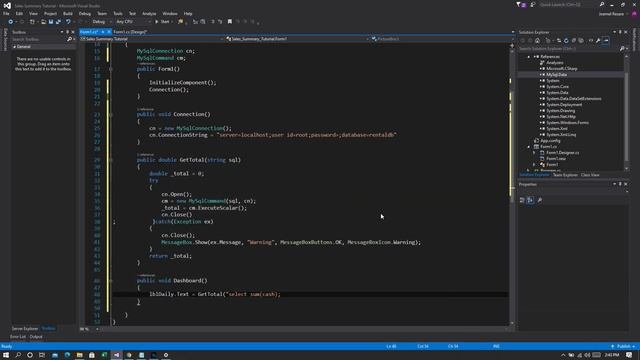Viewport: 640px width, 360px height.
Task: Open the Debug menu
Action: 85,13
